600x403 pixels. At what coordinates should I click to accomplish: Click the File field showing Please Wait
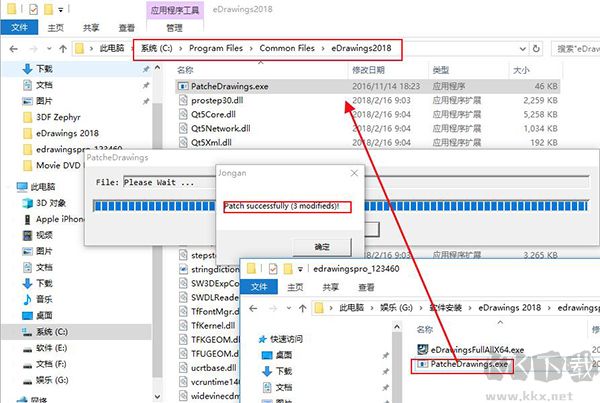(x=356, y=182)
